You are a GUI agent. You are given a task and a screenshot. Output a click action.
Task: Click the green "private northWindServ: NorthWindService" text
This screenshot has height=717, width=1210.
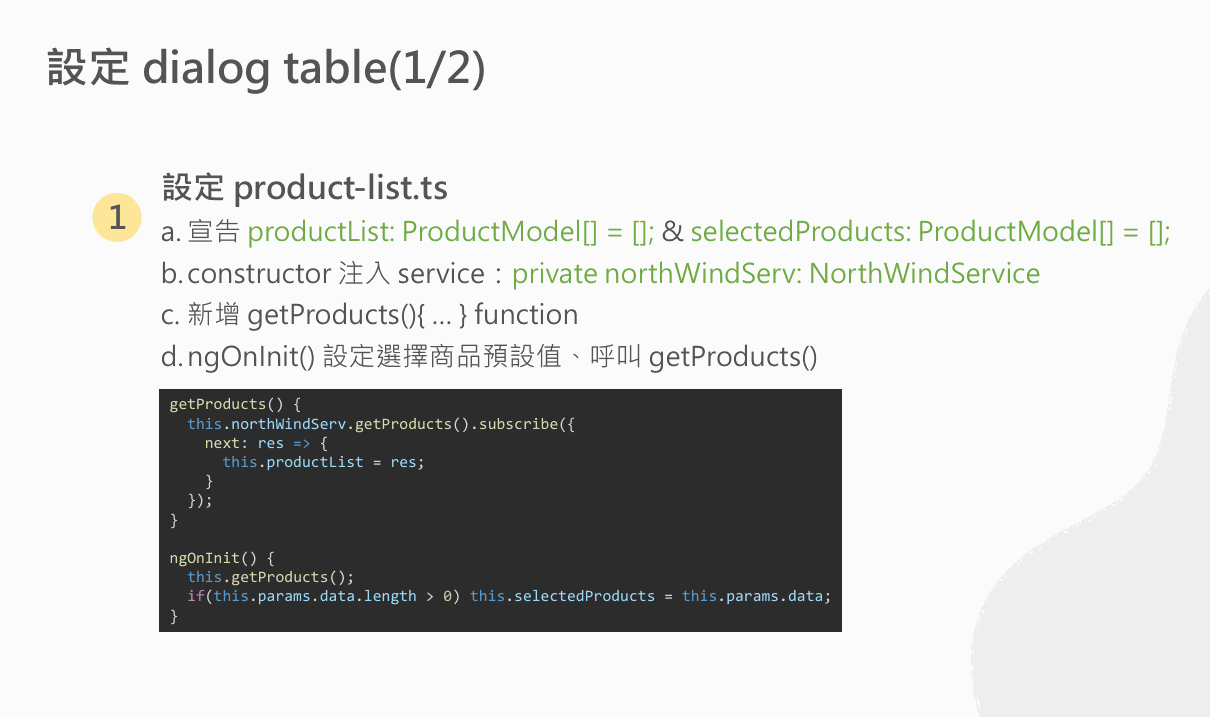tap(776, 273)
